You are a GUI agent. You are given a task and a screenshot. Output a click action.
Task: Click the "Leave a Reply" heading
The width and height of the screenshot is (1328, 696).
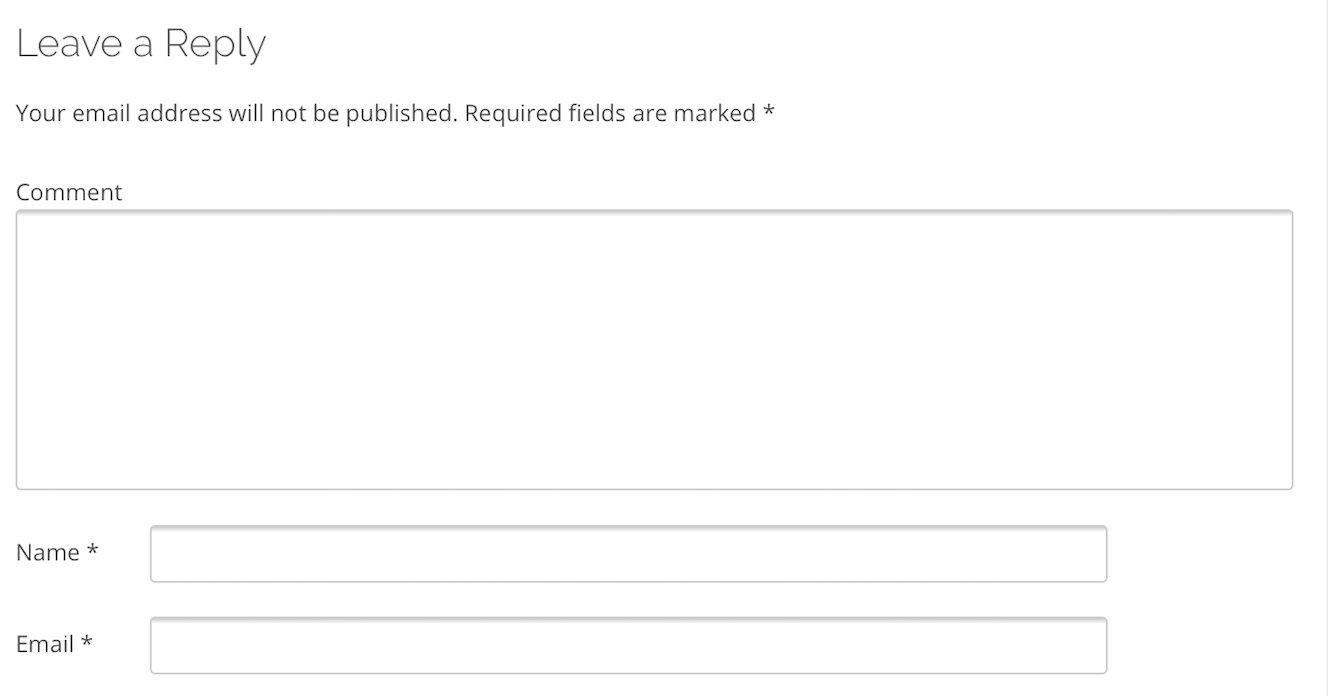pos(141,44)
